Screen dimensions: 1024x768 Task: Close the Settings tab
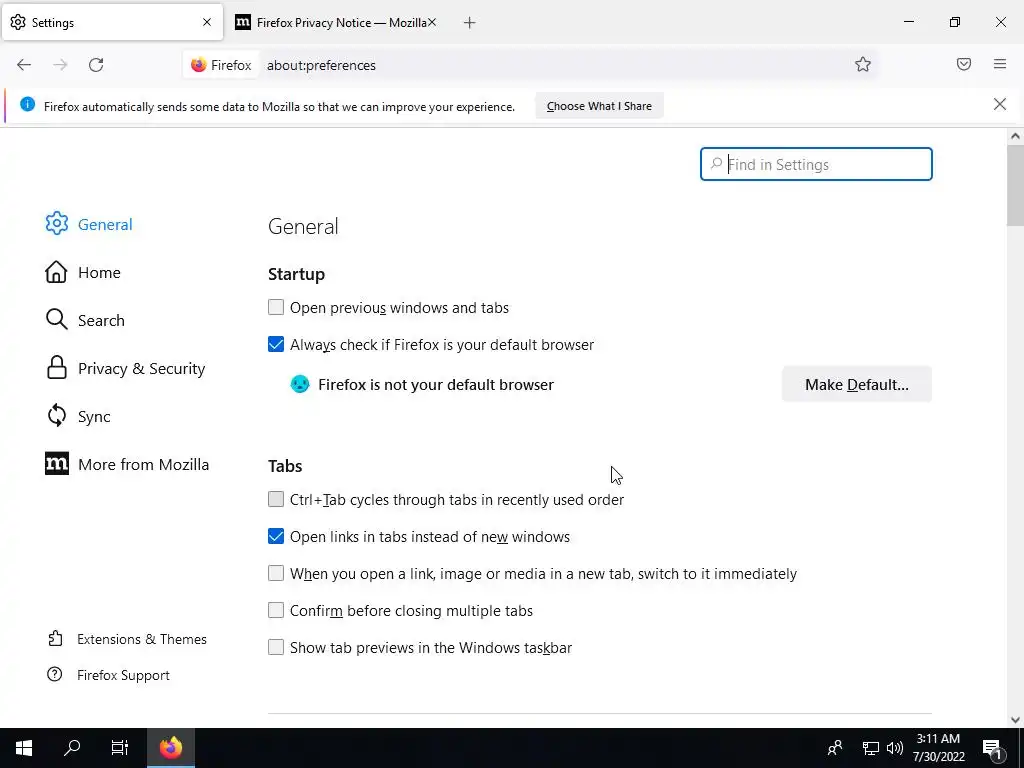207,22
